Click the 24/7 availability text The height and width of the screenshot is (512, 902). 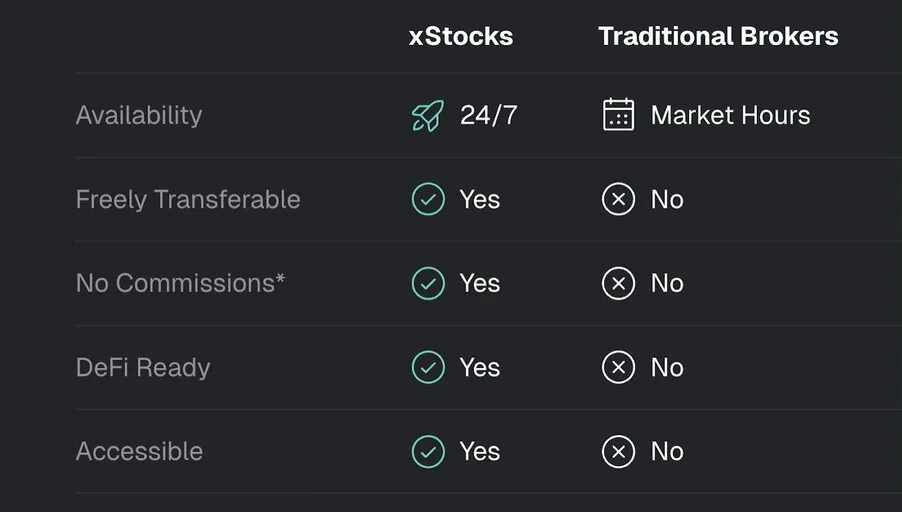pyautogui.click(x=489, y=115)
